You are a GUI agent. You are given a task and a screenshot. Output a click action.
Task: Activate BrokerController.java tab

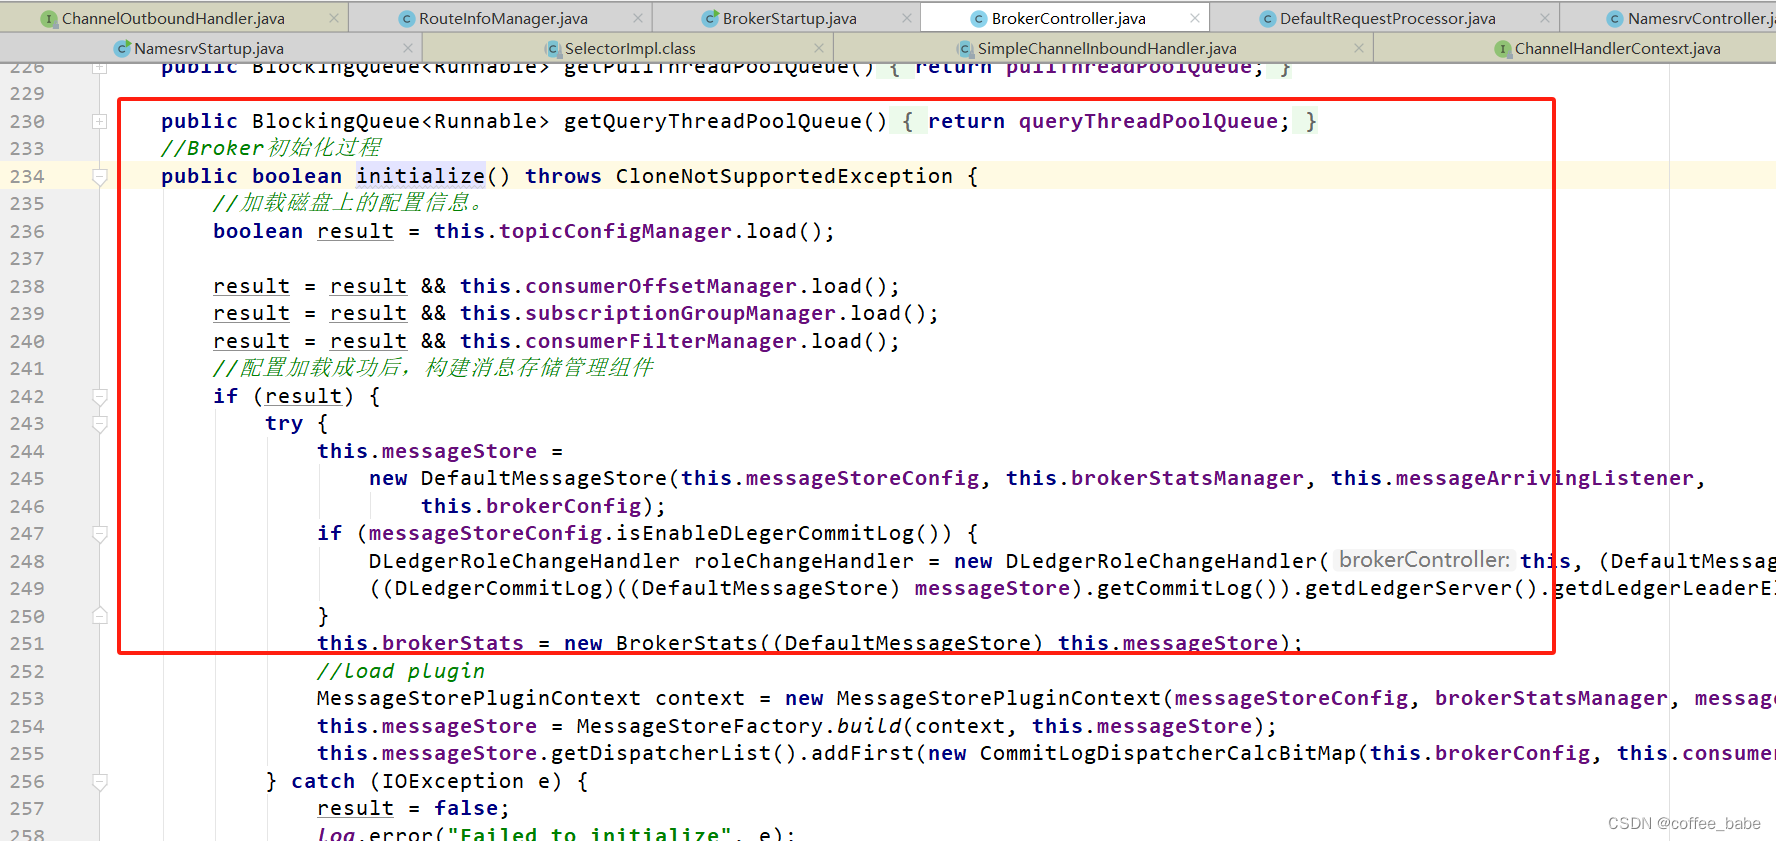click(1068, 18)
